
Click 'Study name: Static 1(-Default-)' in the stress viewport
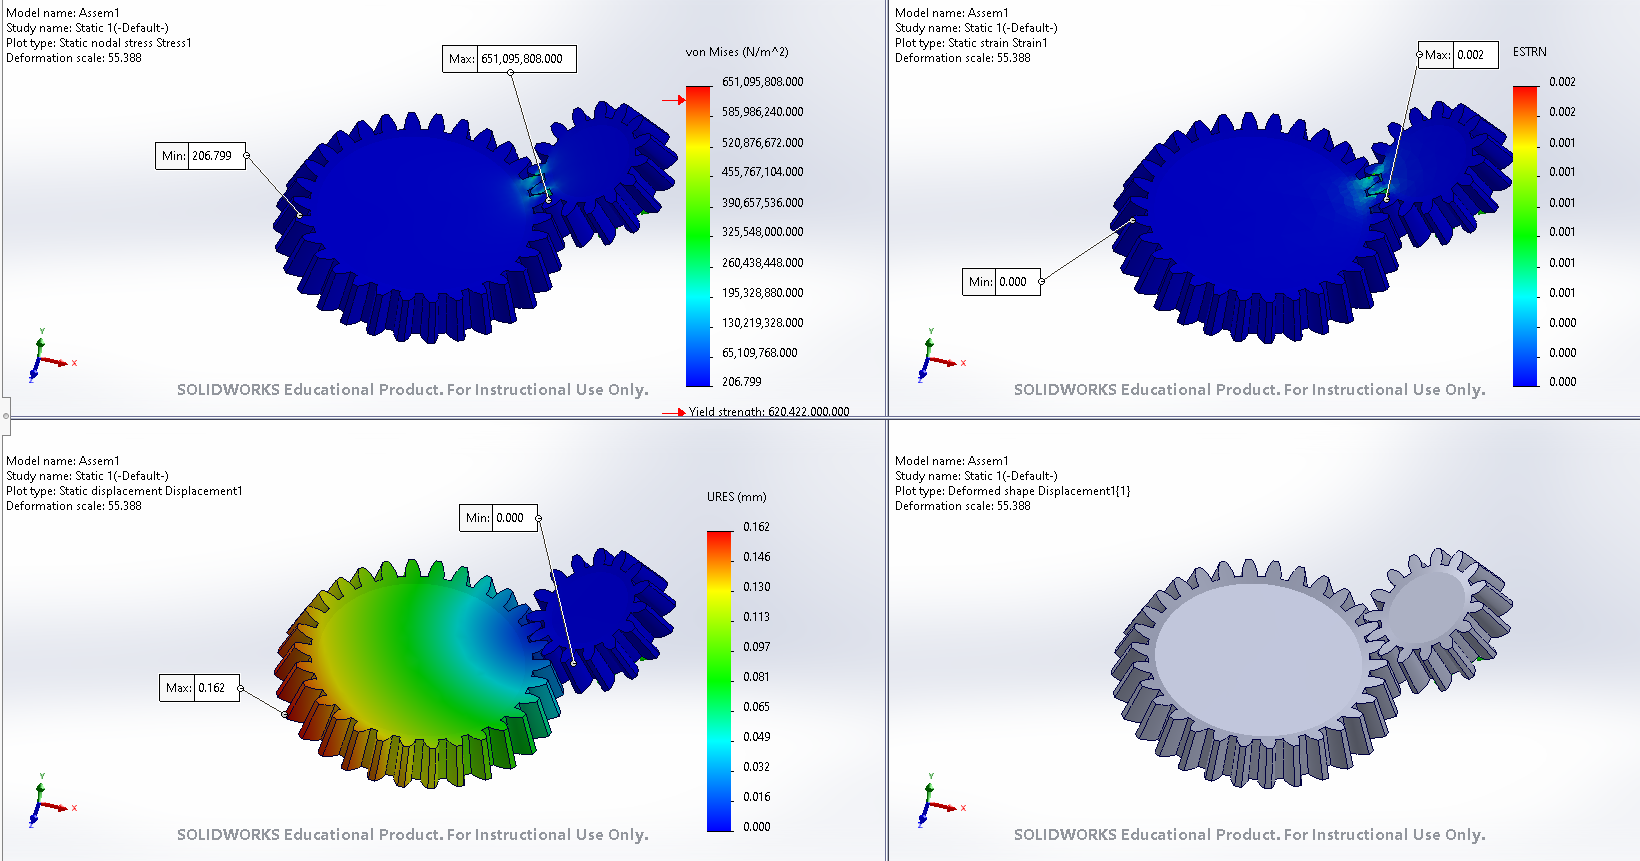[88, 28]
